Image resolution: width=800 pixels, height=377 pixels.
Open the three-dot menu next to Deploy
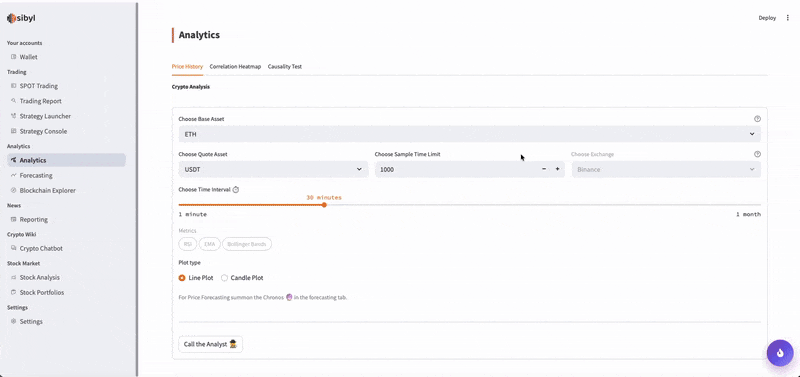[788, 18]
